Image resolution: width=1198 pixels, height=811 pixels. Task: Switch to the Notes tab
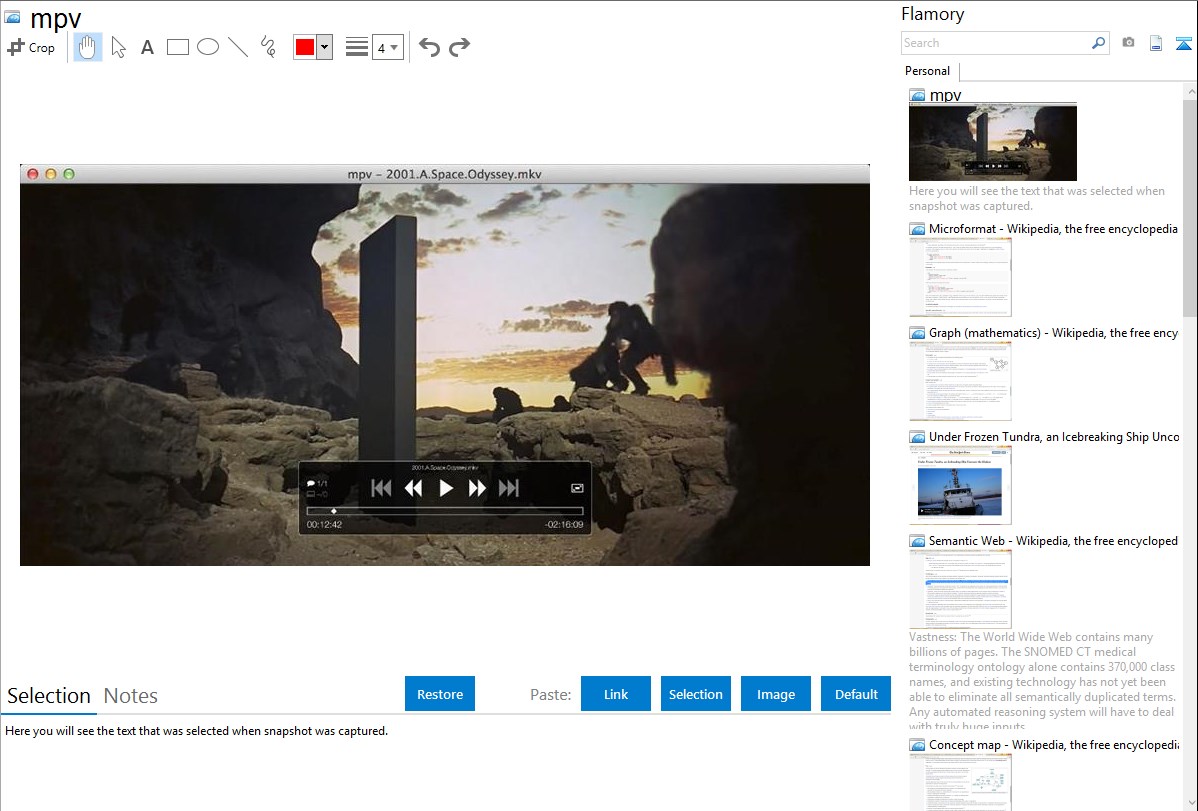tap(131, 696)
